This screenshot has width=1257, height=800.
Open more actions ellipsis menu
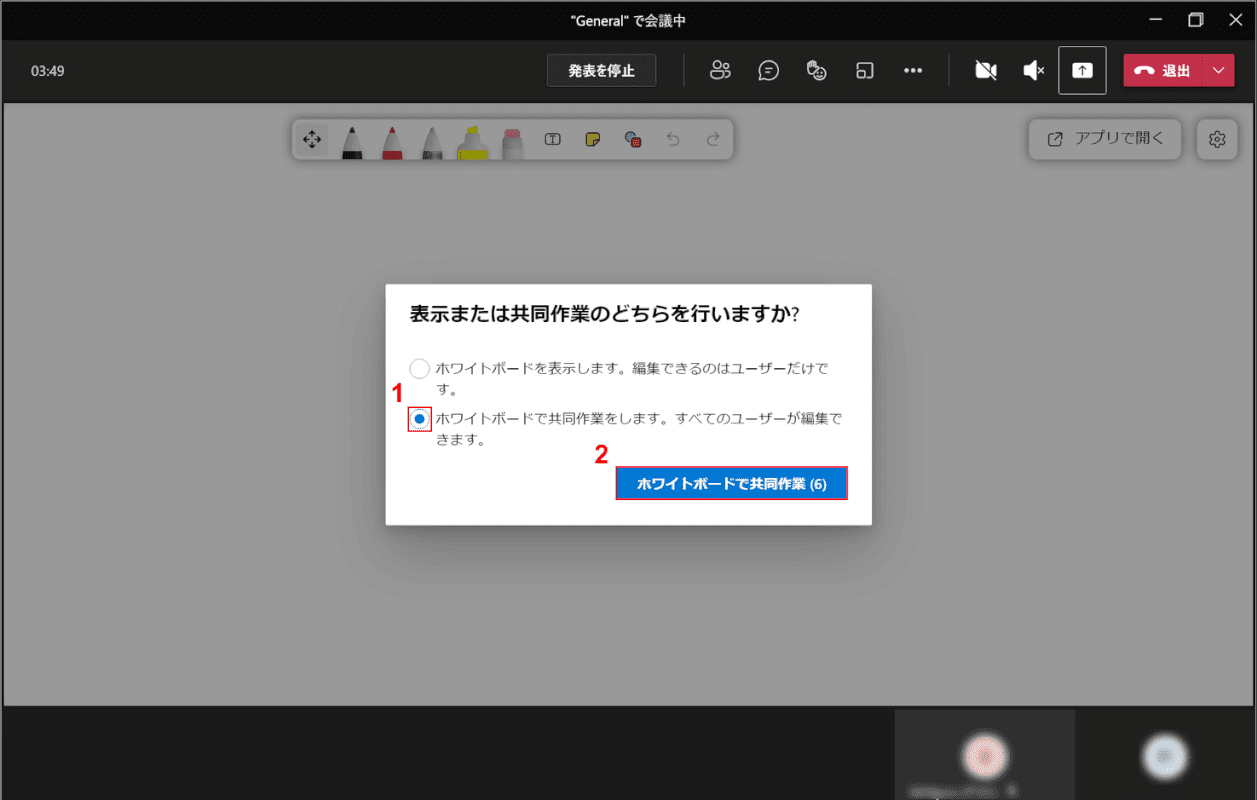click(912, 71)
